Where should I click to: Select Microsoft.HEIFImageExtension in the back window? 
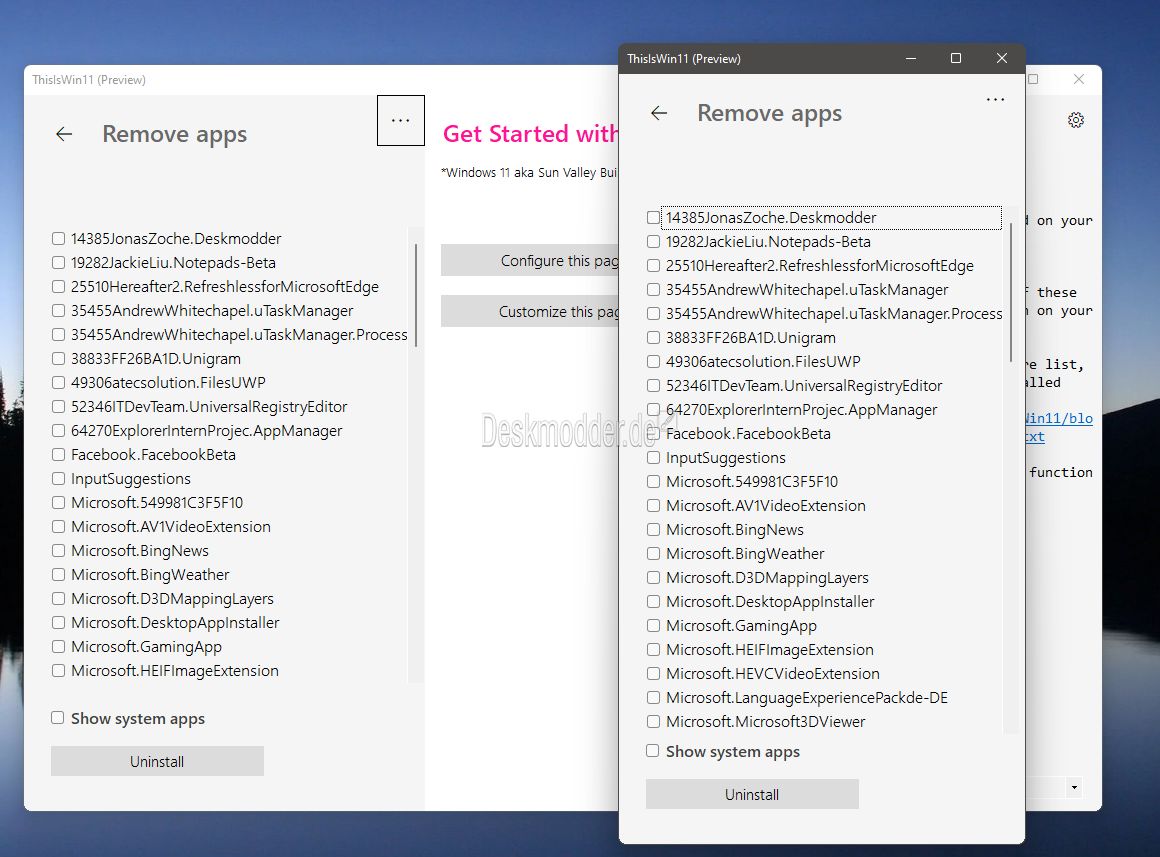point(58,671)
